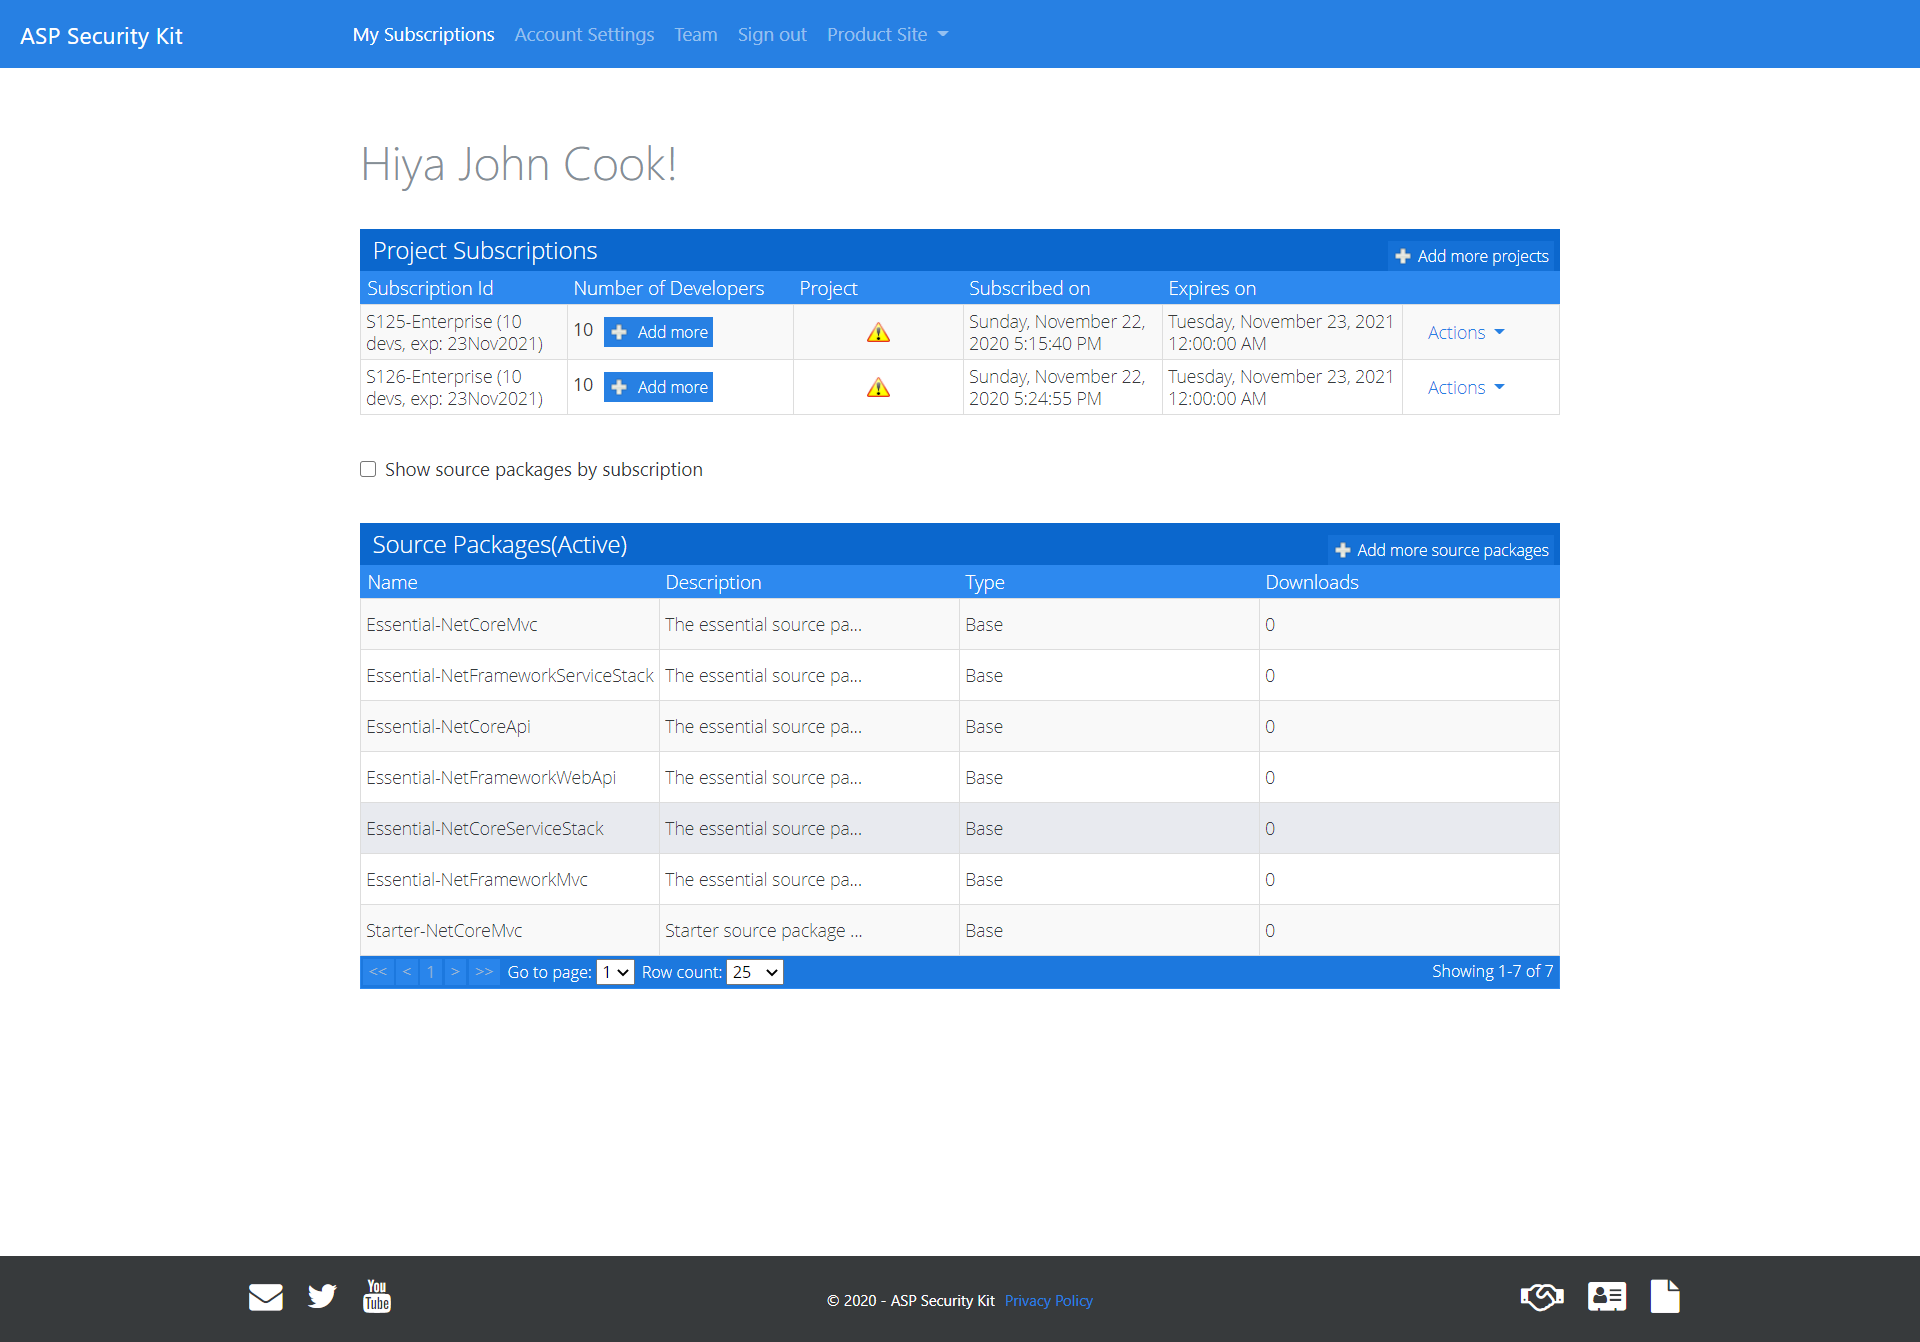Image resolution: width=1920 pixels, height=1342 pixels.
Task: Select the Essential-NetCoreMvc package row
Action: pos(959,625)
